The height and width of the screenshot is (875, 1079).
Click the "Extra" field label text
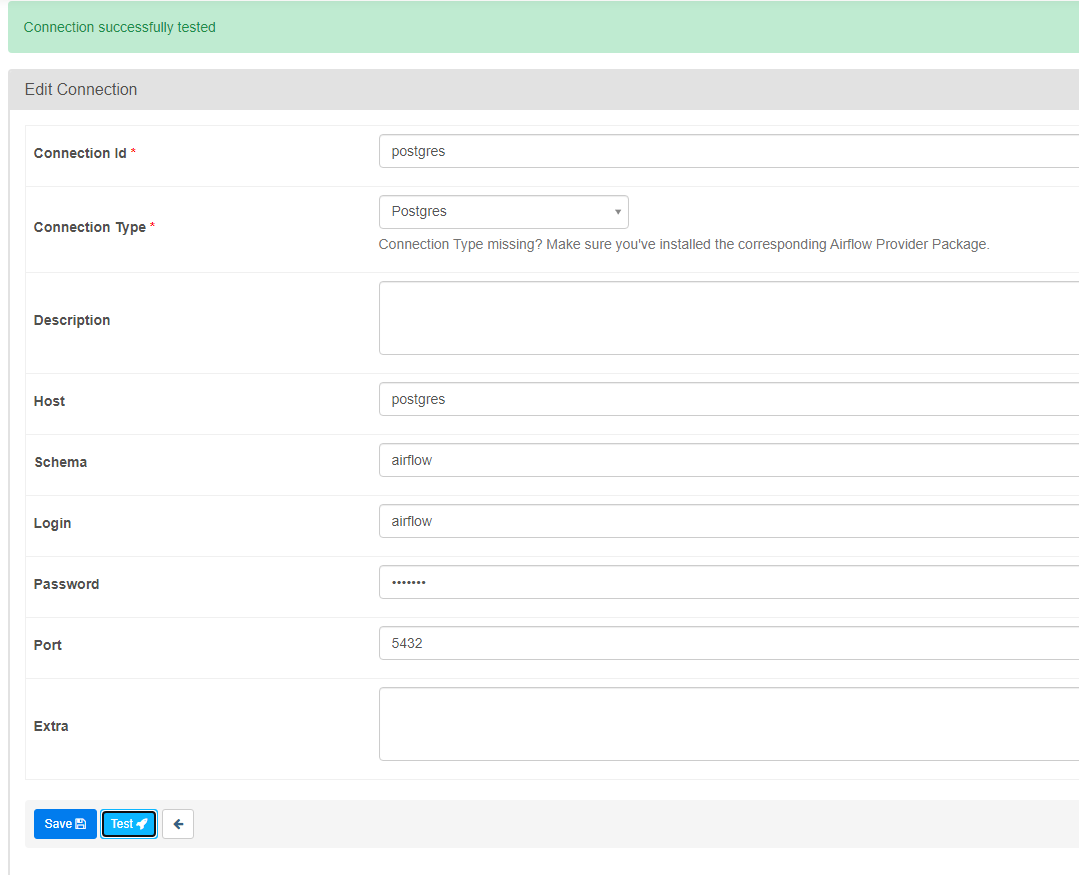51,726
